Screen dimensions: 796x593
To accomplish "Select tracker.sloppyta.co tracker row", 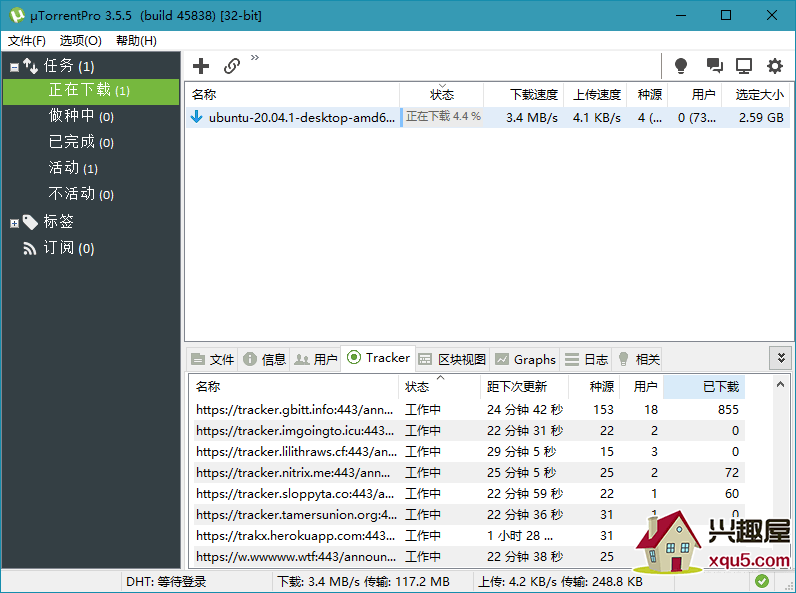I will click(x=469, y=493).
